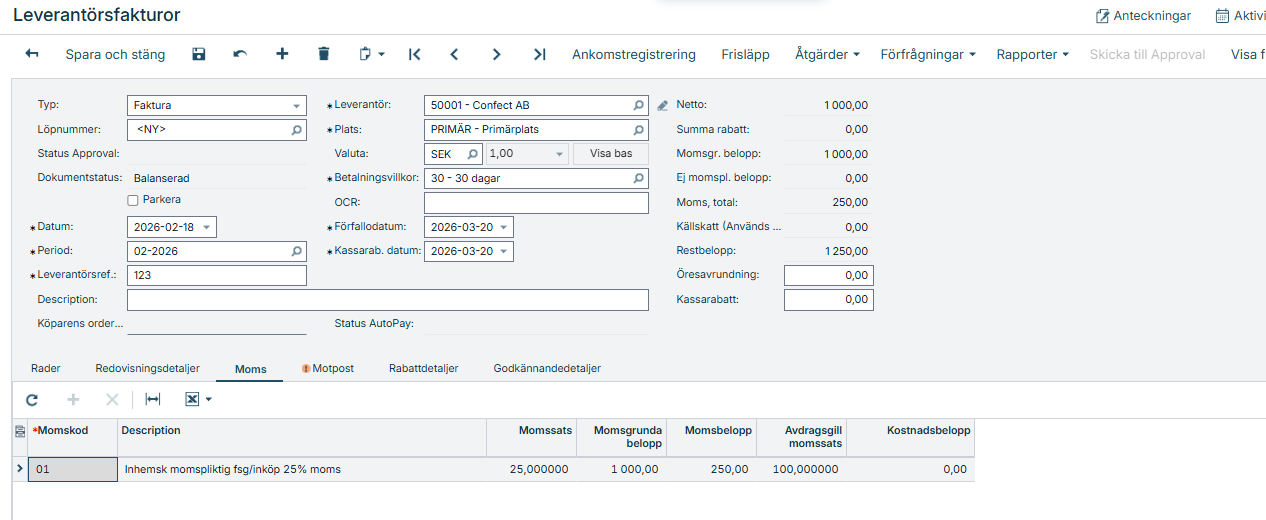The width and height of the screenshot is (1266, 520).
Task: Click the back arrow icon in toolbar
Action: tap(32, 54)
